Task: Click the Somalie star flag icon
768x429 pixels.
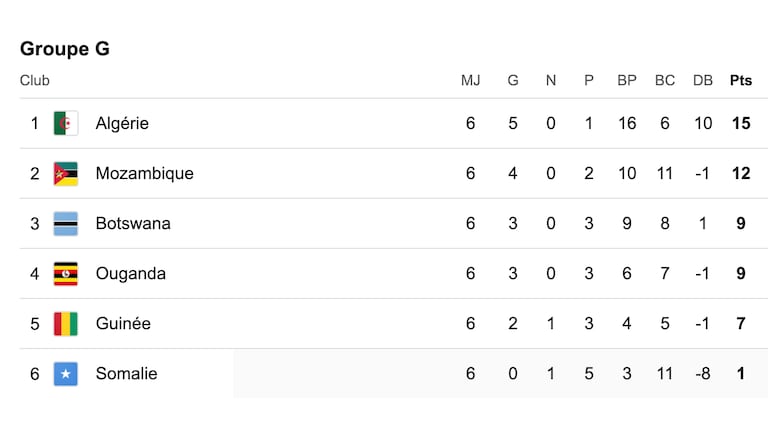Action: point(66,374)
